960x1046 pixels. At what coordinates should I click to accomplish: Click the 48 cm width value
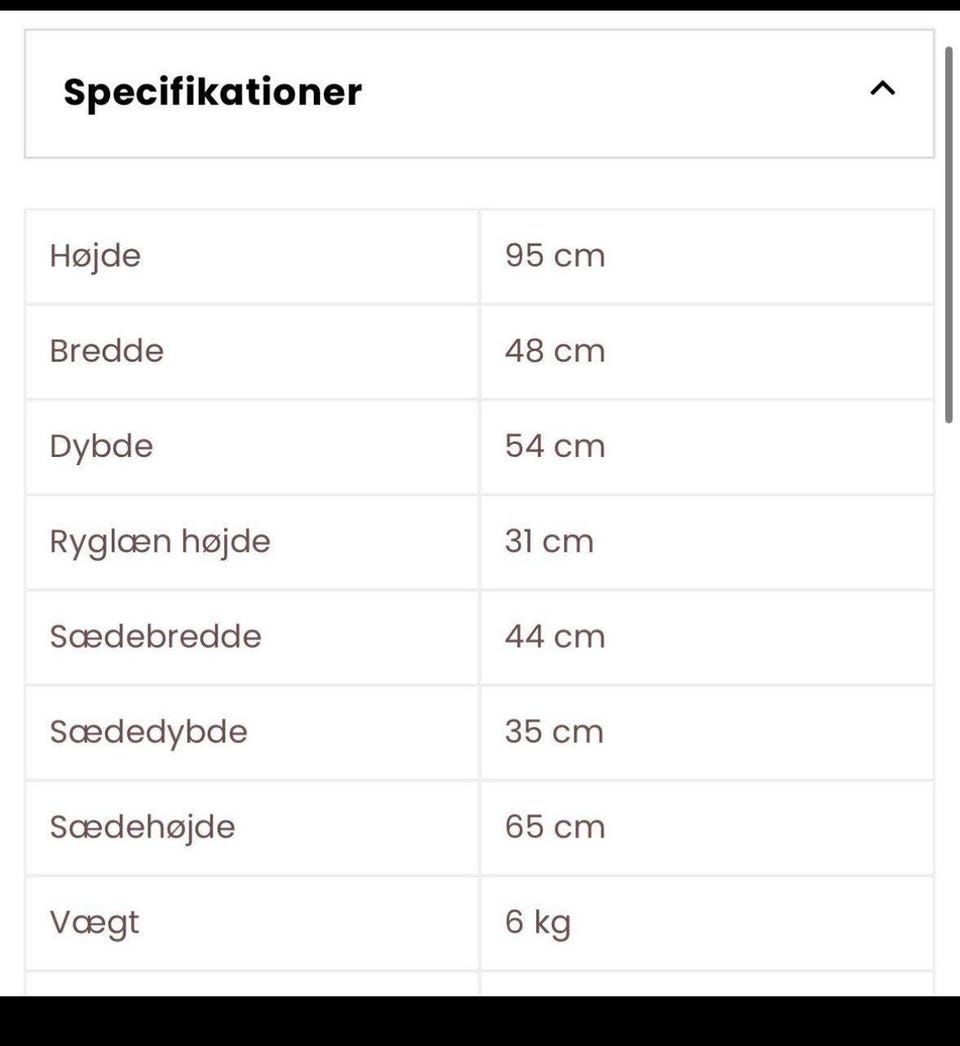click(555, 351)
